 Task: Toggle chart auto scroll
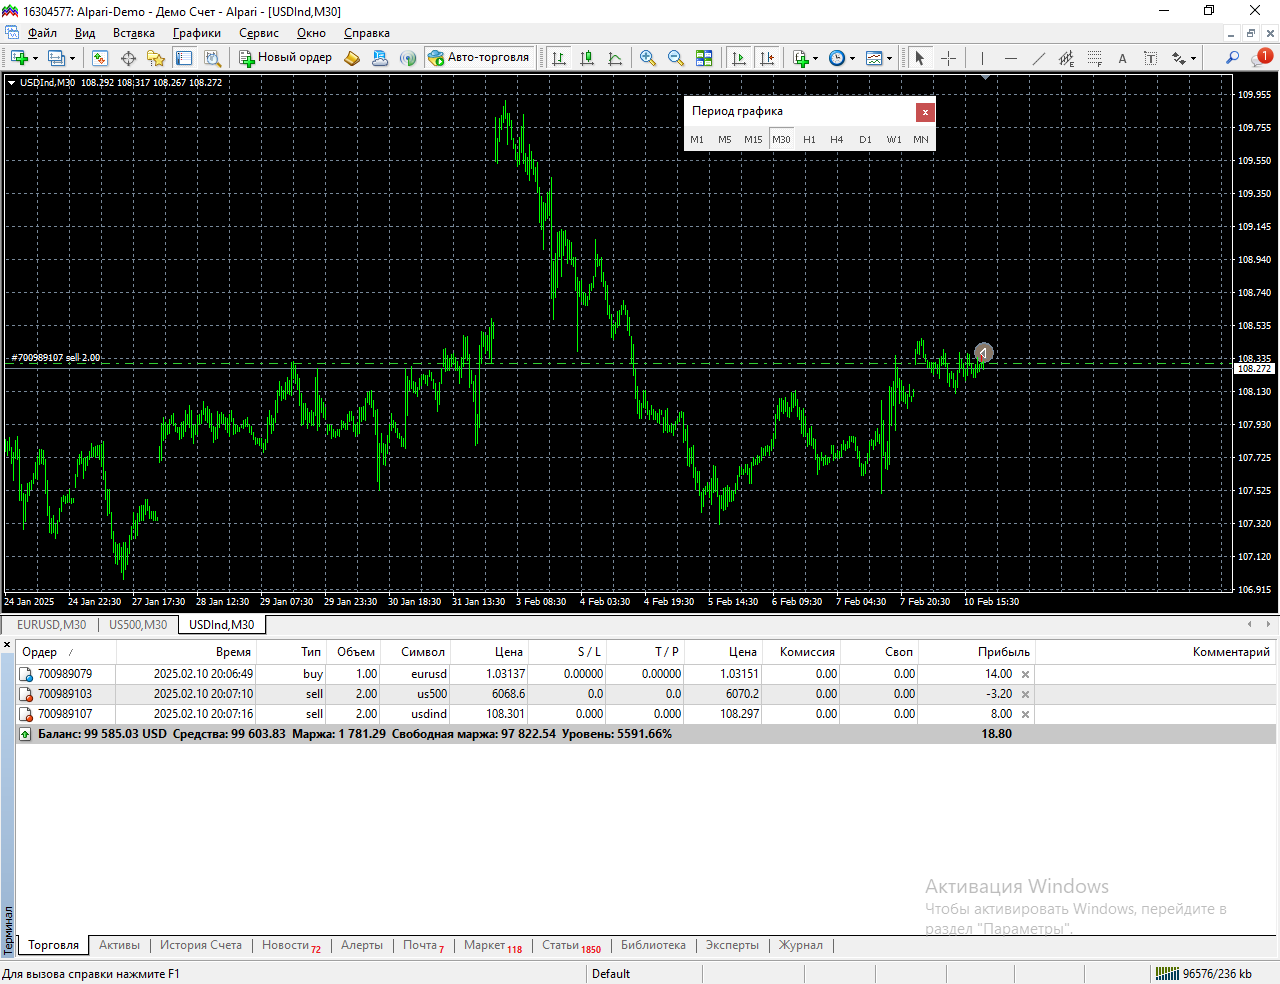[739, 58]
